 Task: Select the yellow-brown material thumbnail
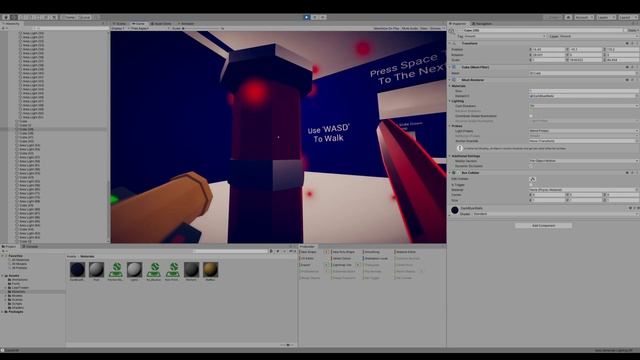210,270
